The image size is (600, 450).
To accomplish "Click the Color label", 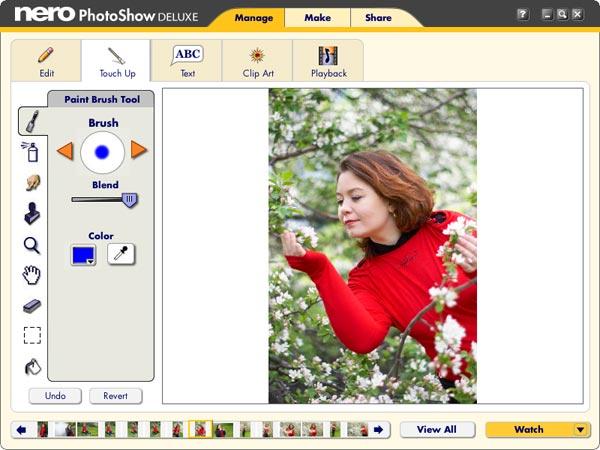I will point(101,236).
